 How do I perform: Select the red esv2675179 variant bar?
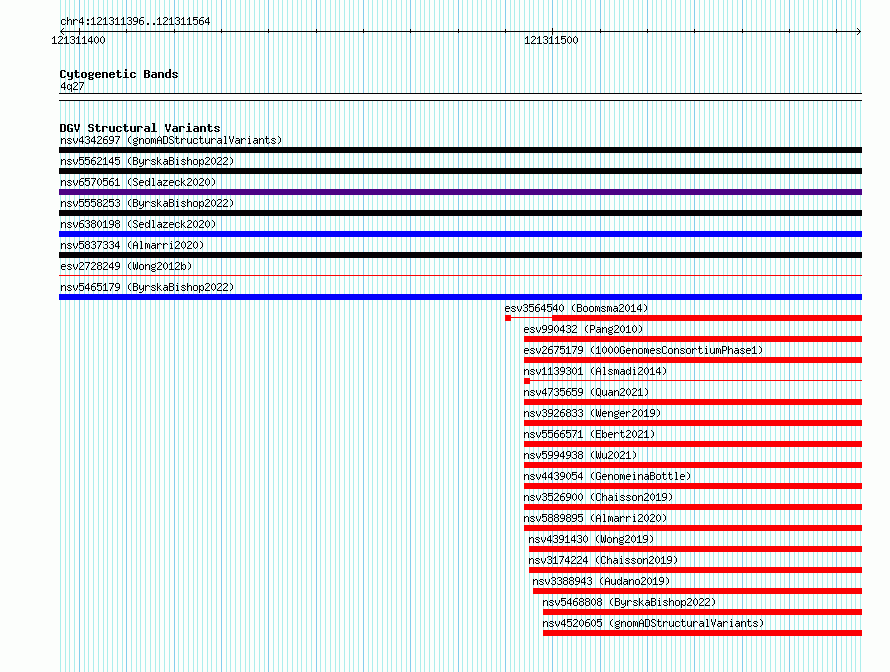click(693, 360)
